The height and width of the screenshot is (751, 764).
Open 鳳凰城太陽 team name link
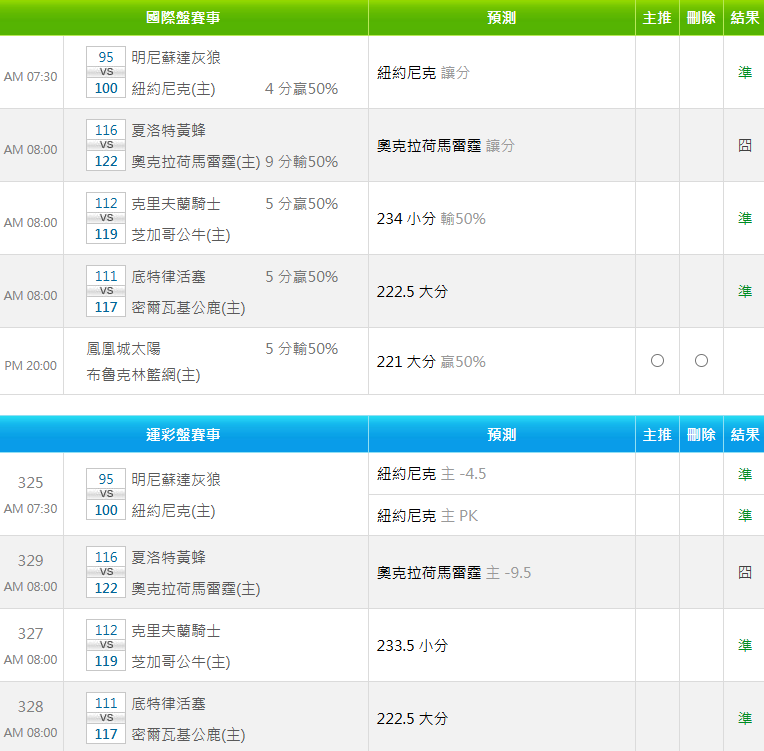tap(123, 349)
